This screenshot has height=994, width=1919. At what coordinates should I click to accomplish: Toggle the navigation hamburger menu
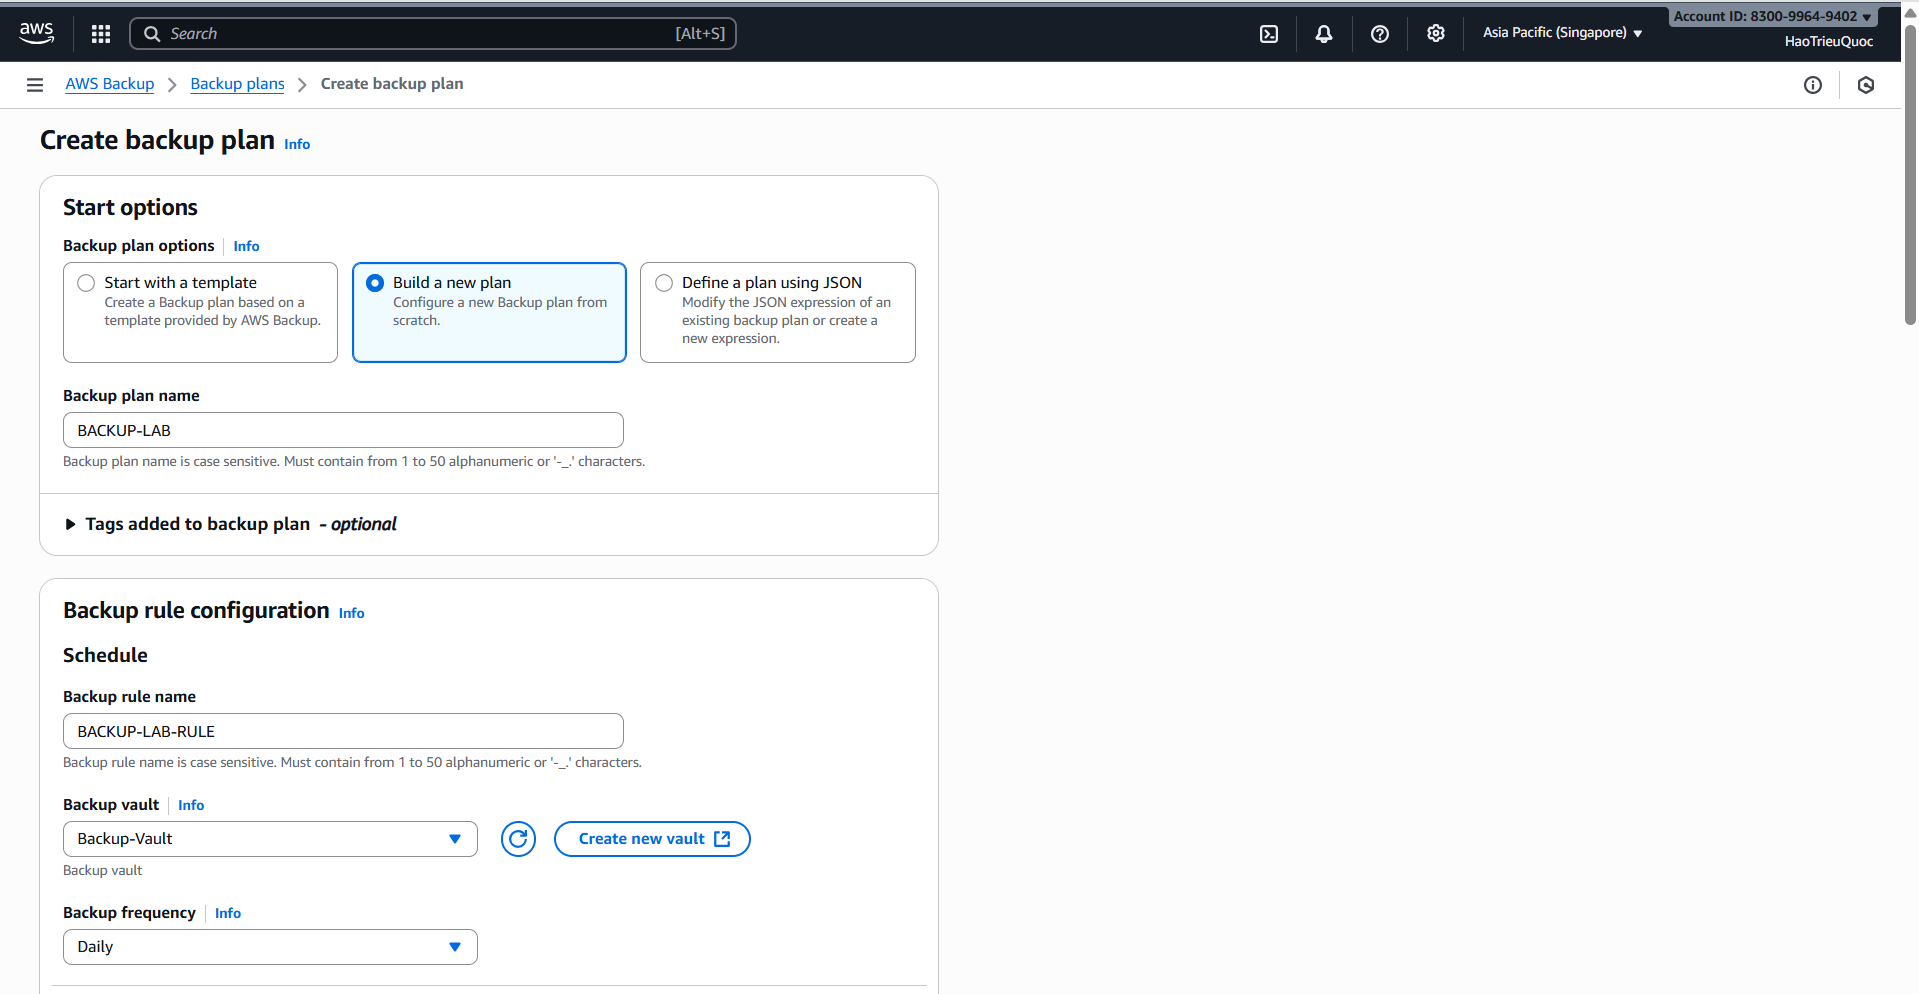click(34, 84)
